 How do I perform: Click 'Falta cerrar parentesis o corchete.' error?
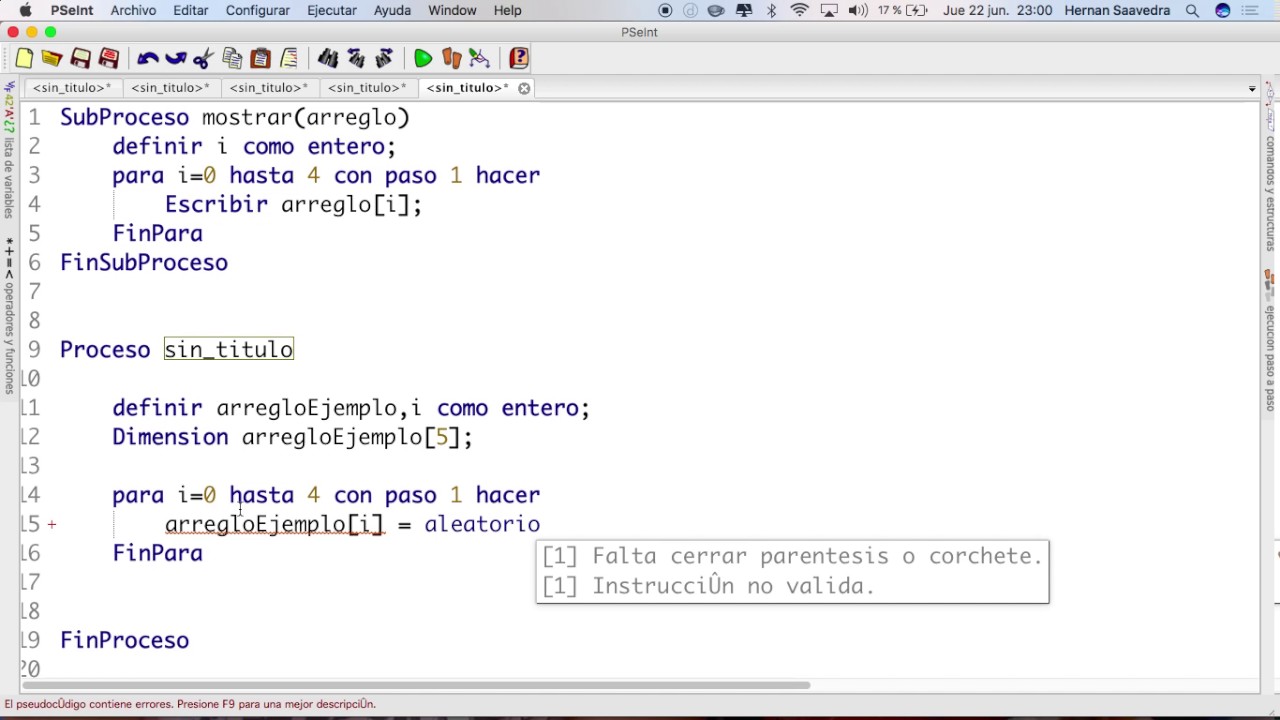coord(792,556)
